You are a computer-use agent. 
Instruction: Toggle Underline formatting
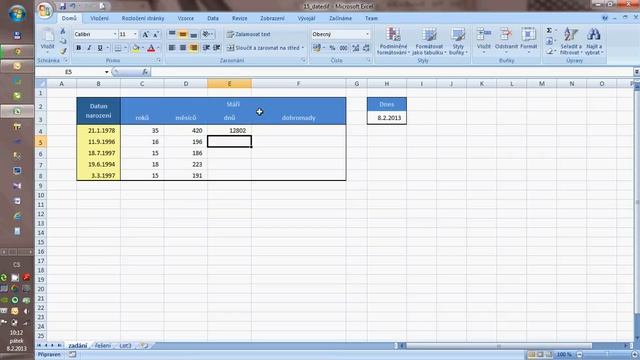click(100, 48)
